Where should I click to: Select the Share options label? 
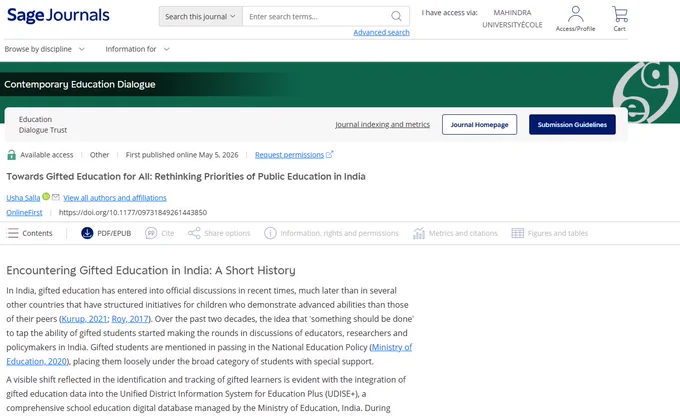point(227,233)
